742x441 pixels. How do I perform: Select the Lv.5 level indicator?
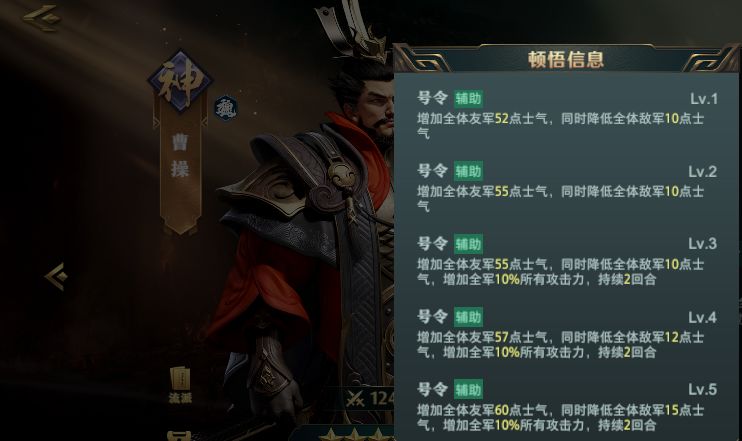[703, 389]
